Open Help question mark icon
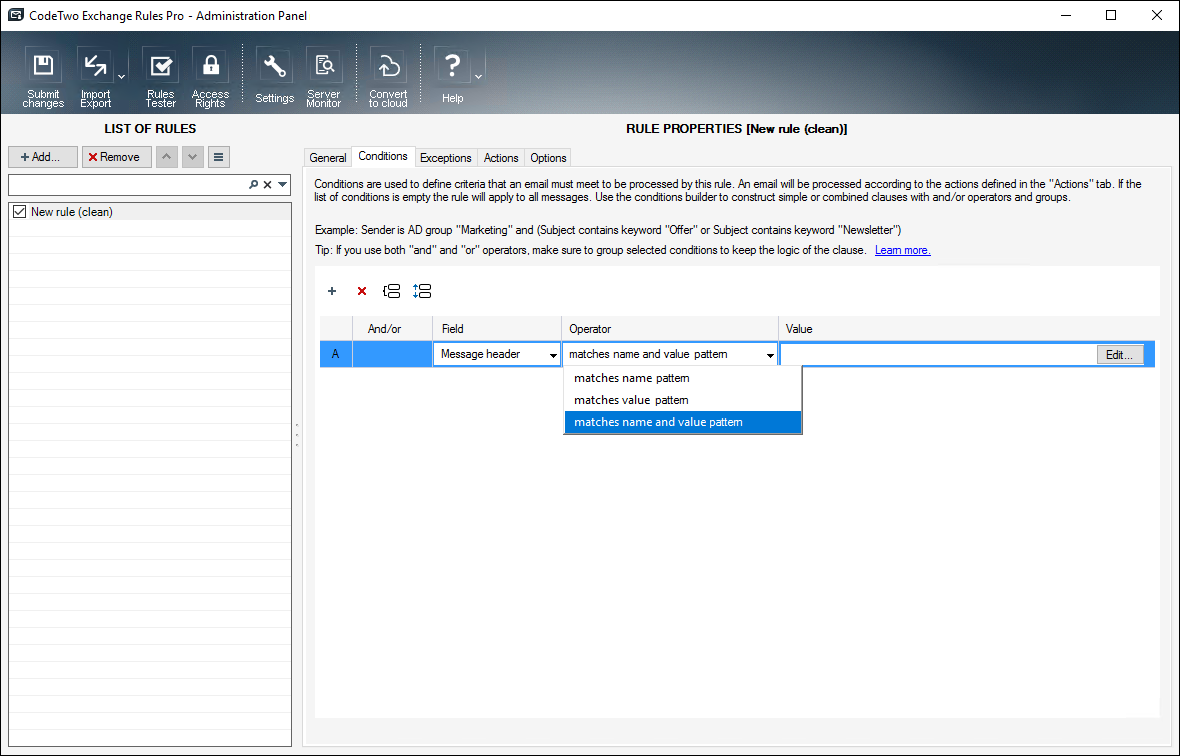The image size is (1180, 756). pos(452,77)
